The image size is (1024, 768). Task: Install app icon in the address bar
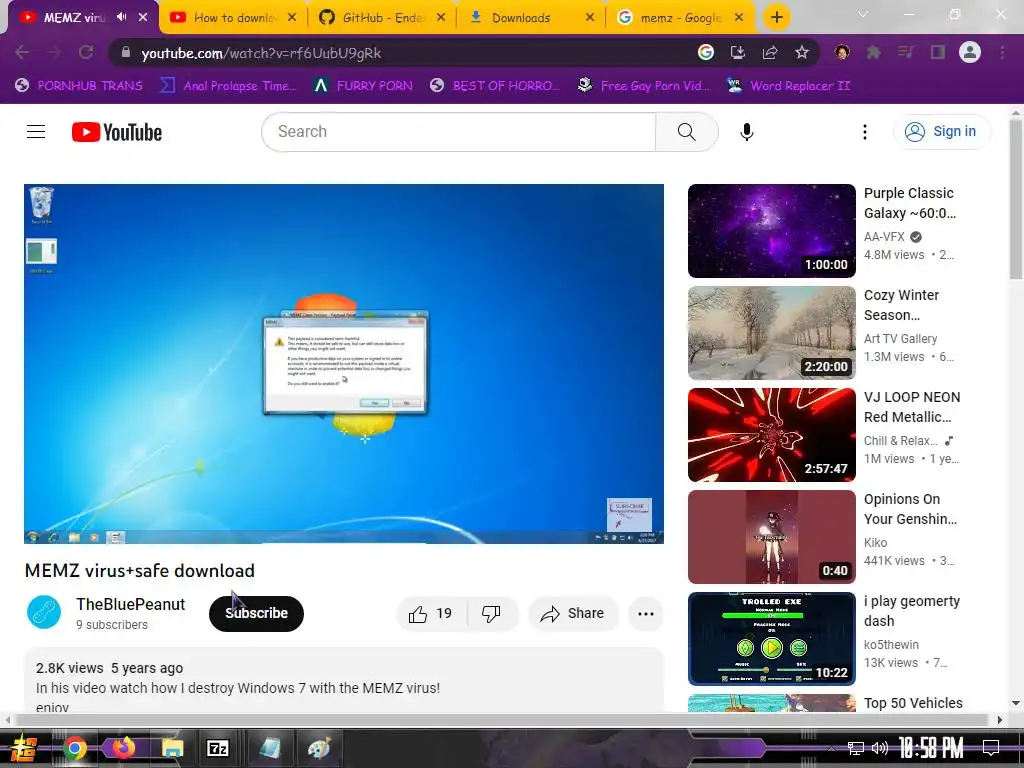(x=738, y=53)
